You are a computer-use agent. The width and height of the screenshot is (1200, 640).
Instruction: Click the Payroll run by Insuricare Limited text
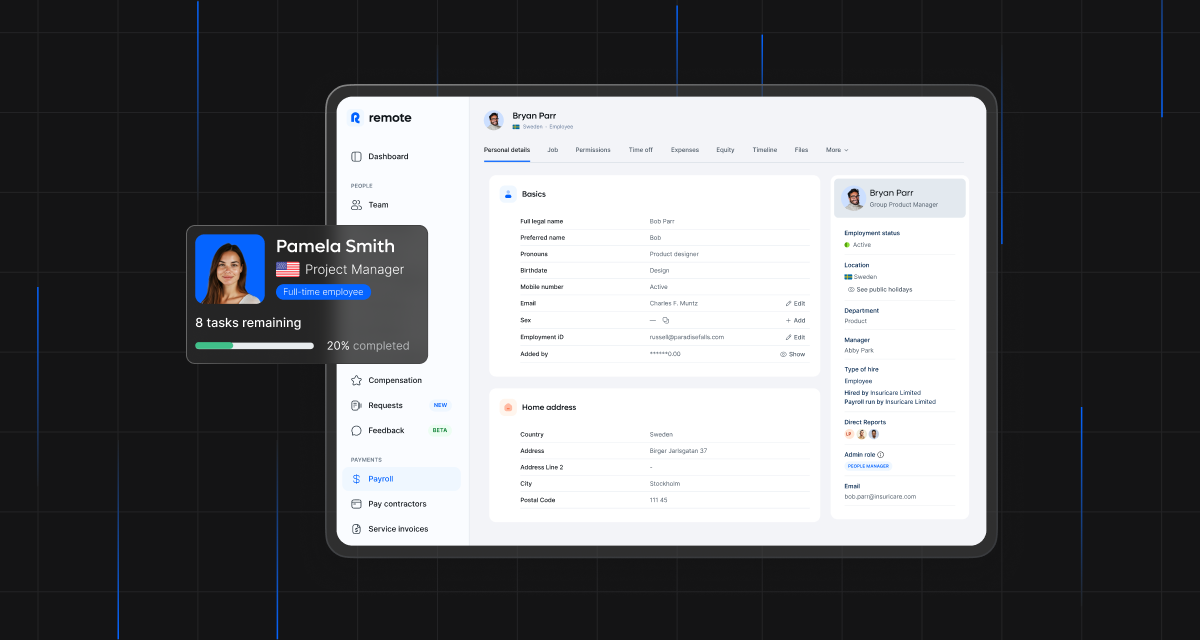point(890,402)
